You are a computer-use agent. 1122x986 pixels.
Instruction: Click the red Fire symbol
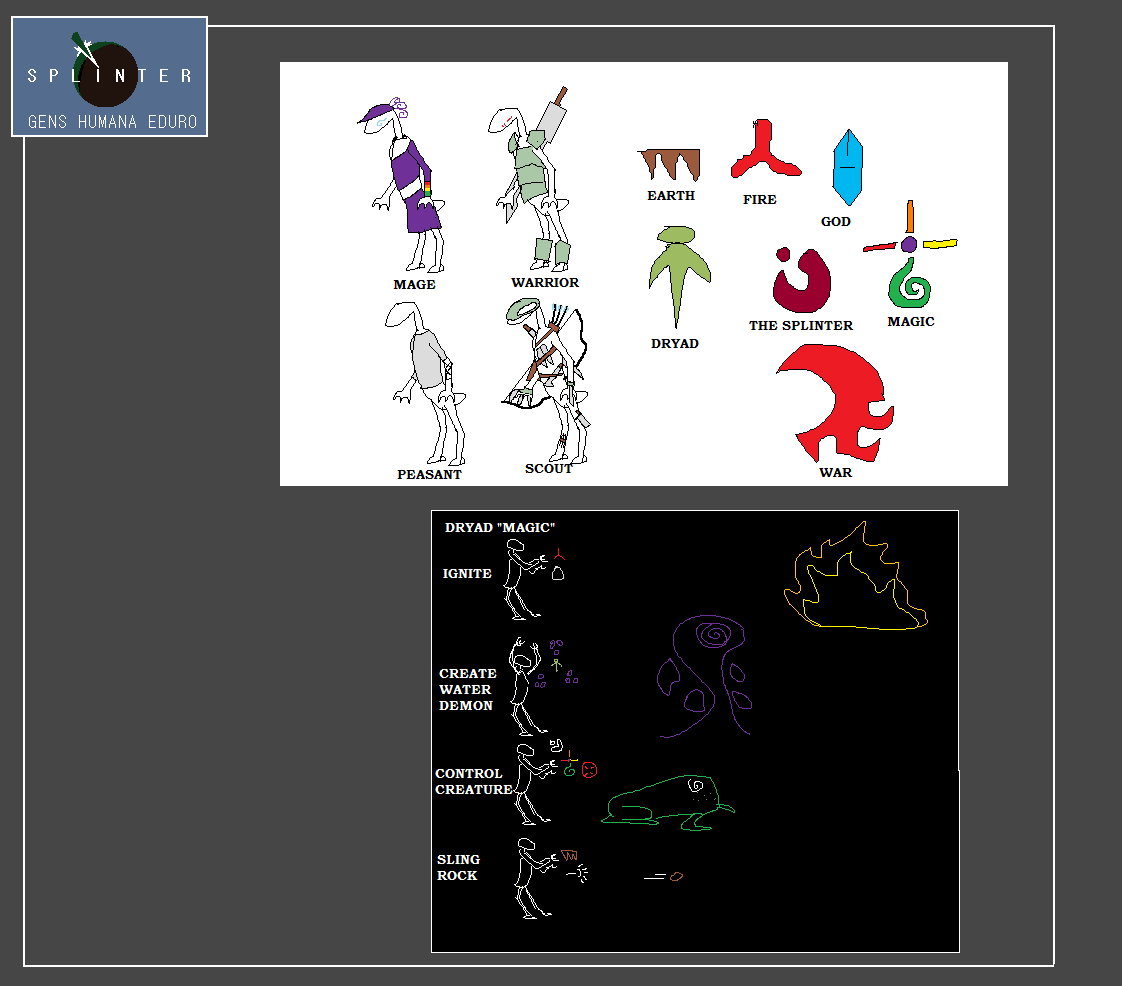point(763,151)
